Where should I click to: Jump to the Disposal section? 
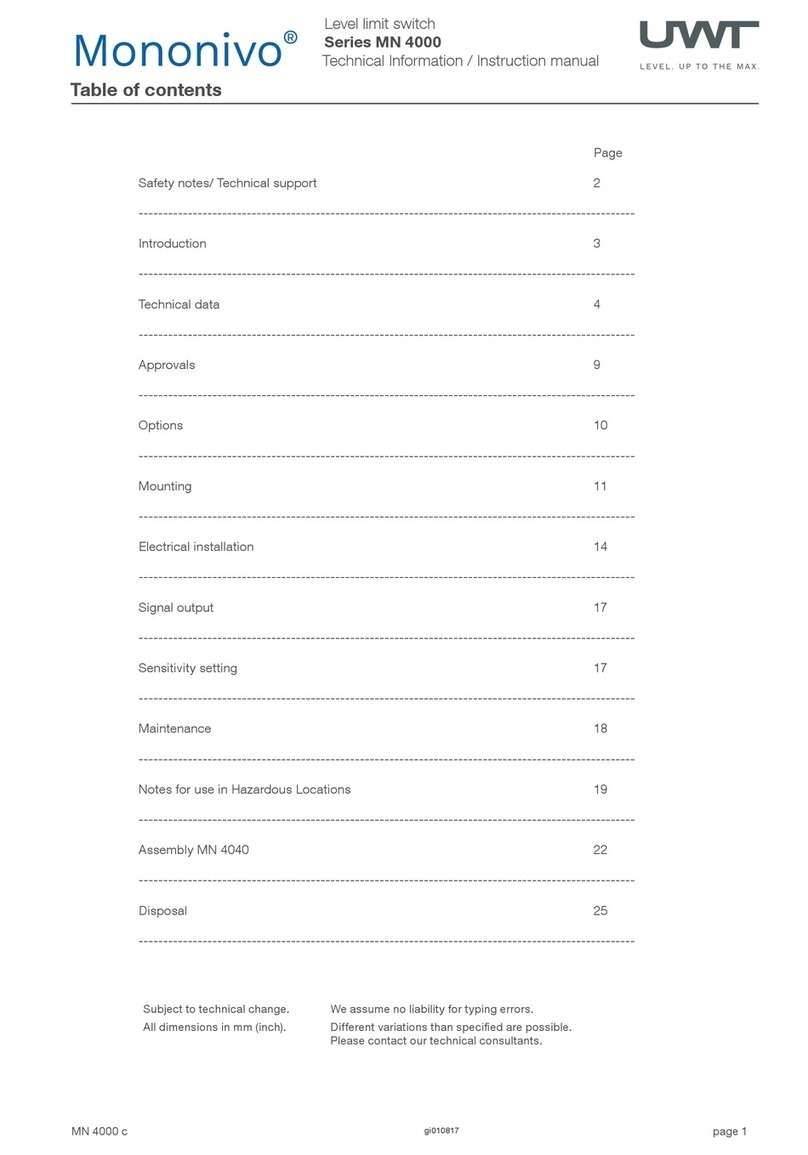tap(163, 911)
